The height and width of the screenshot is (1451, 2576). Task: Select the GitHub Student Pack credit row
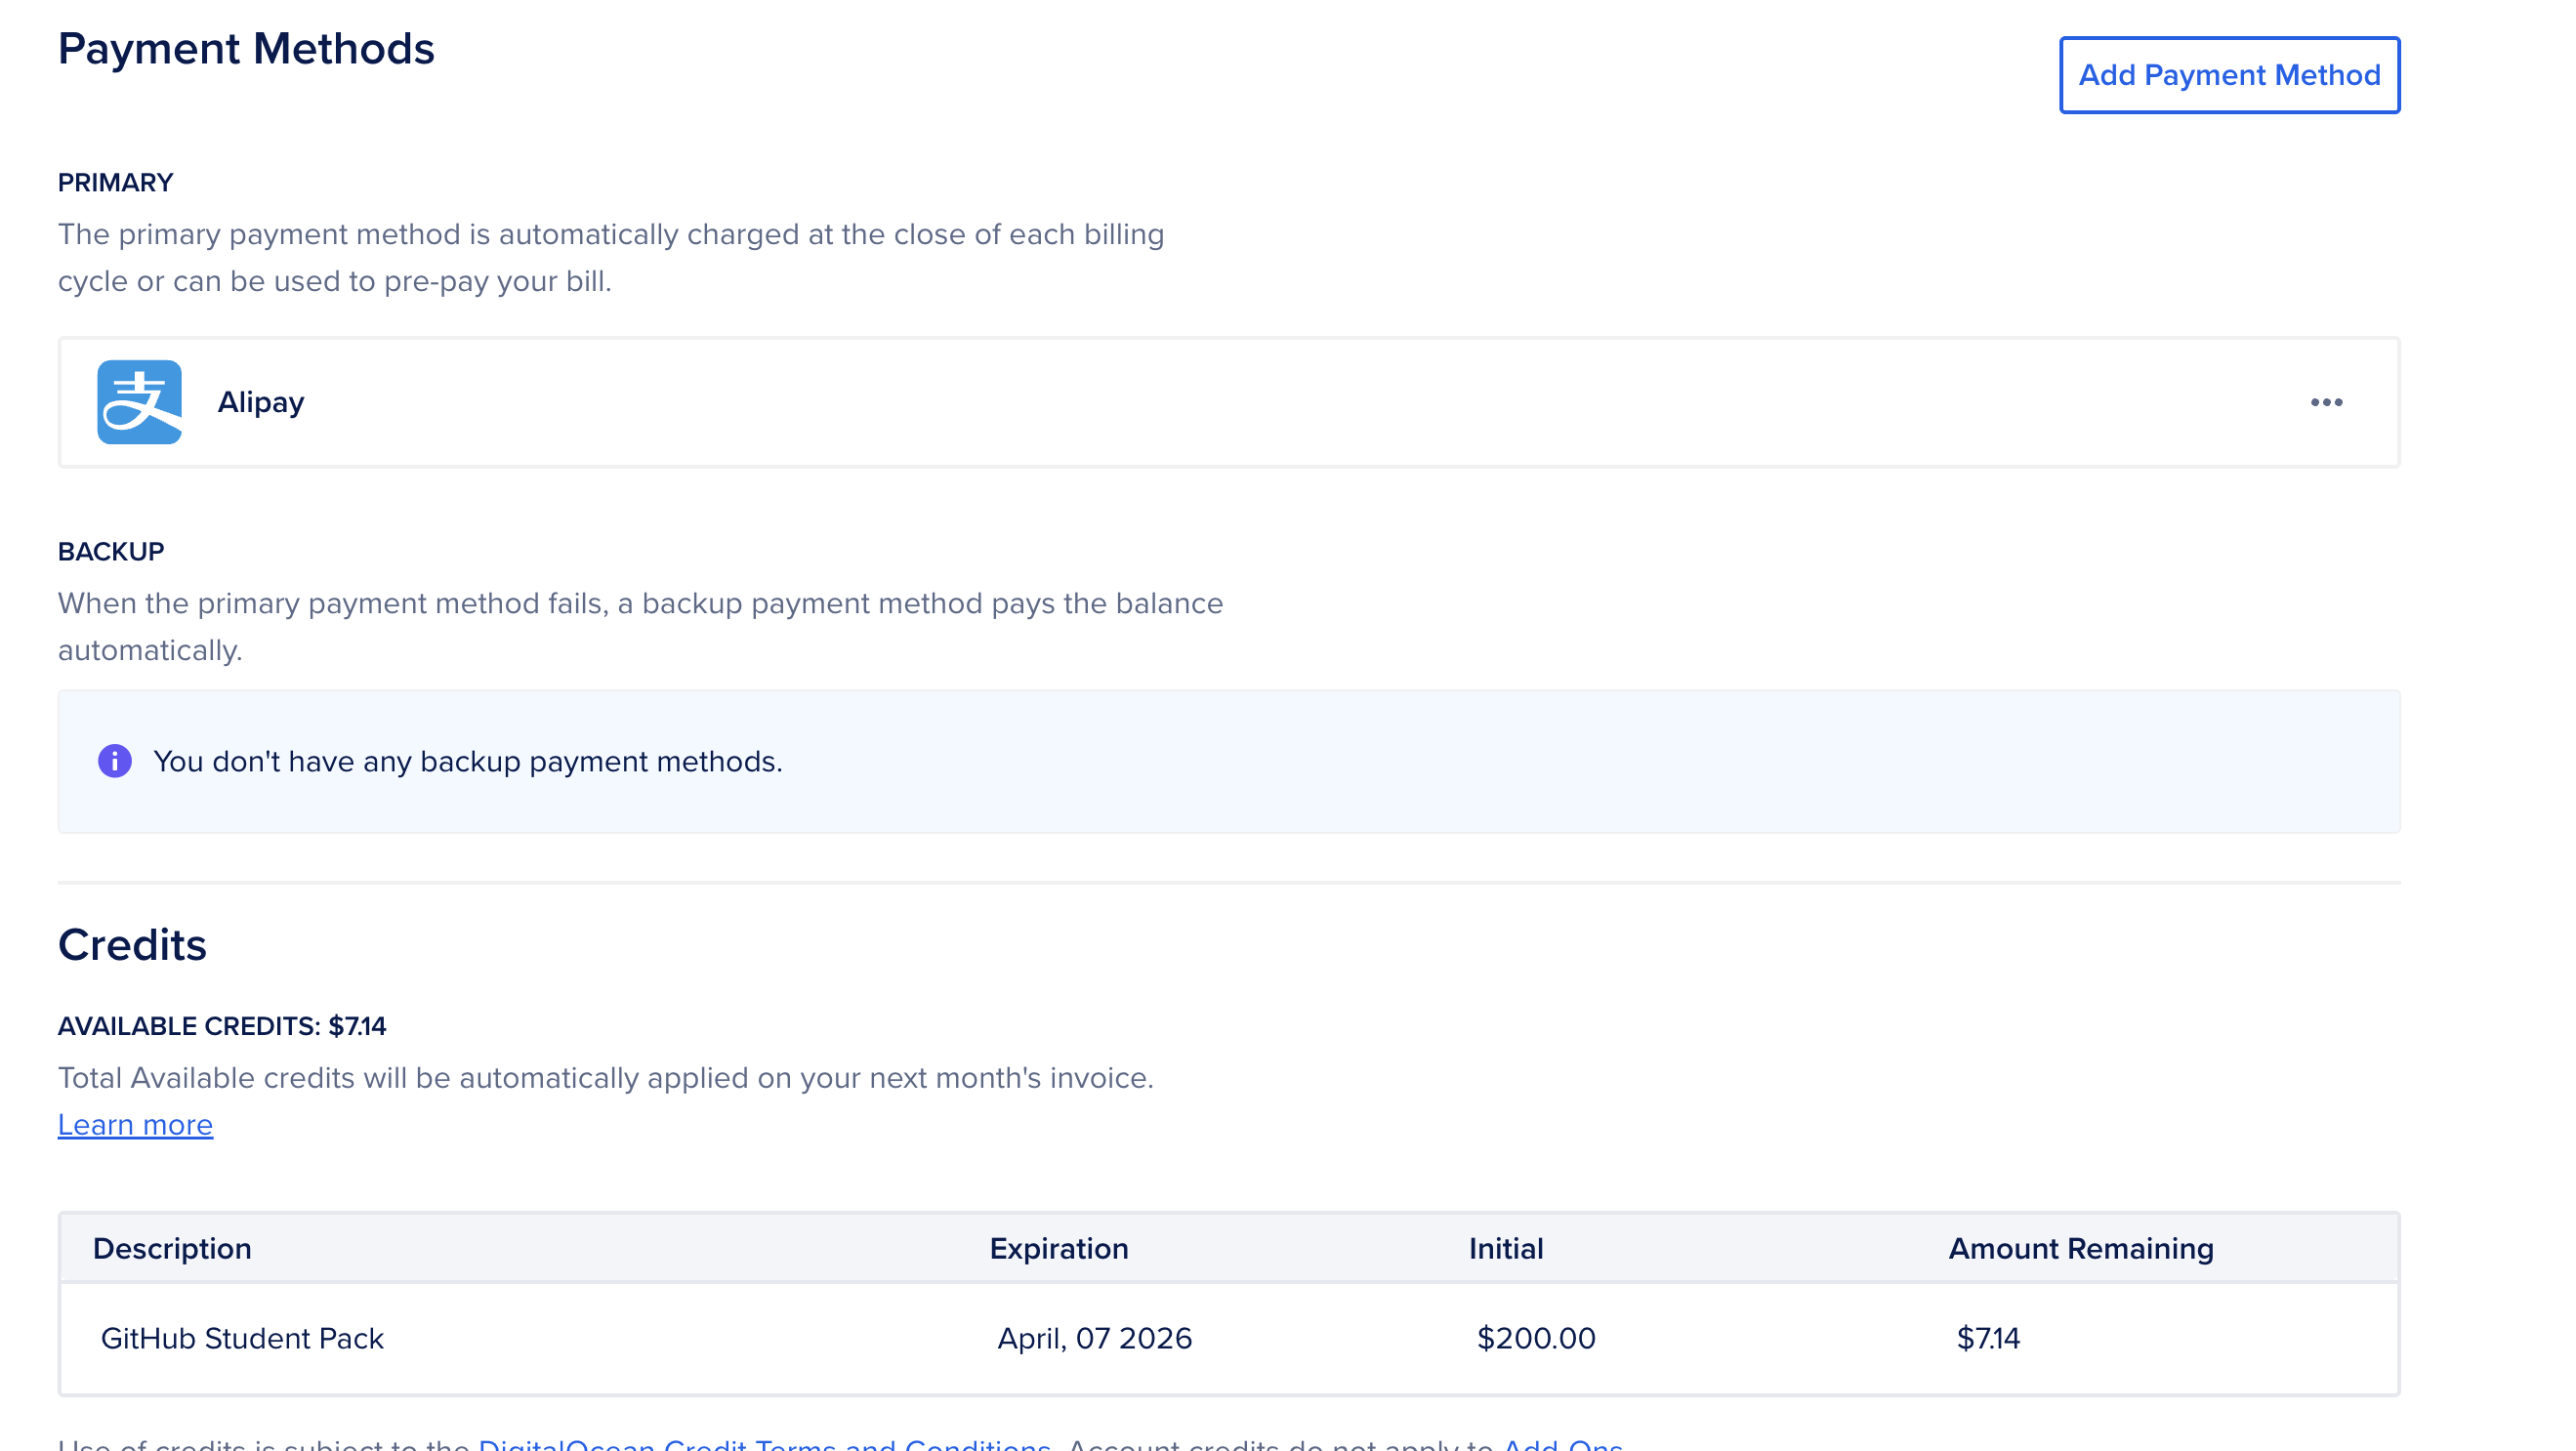pyautogui.click(x=242, y=1338)
